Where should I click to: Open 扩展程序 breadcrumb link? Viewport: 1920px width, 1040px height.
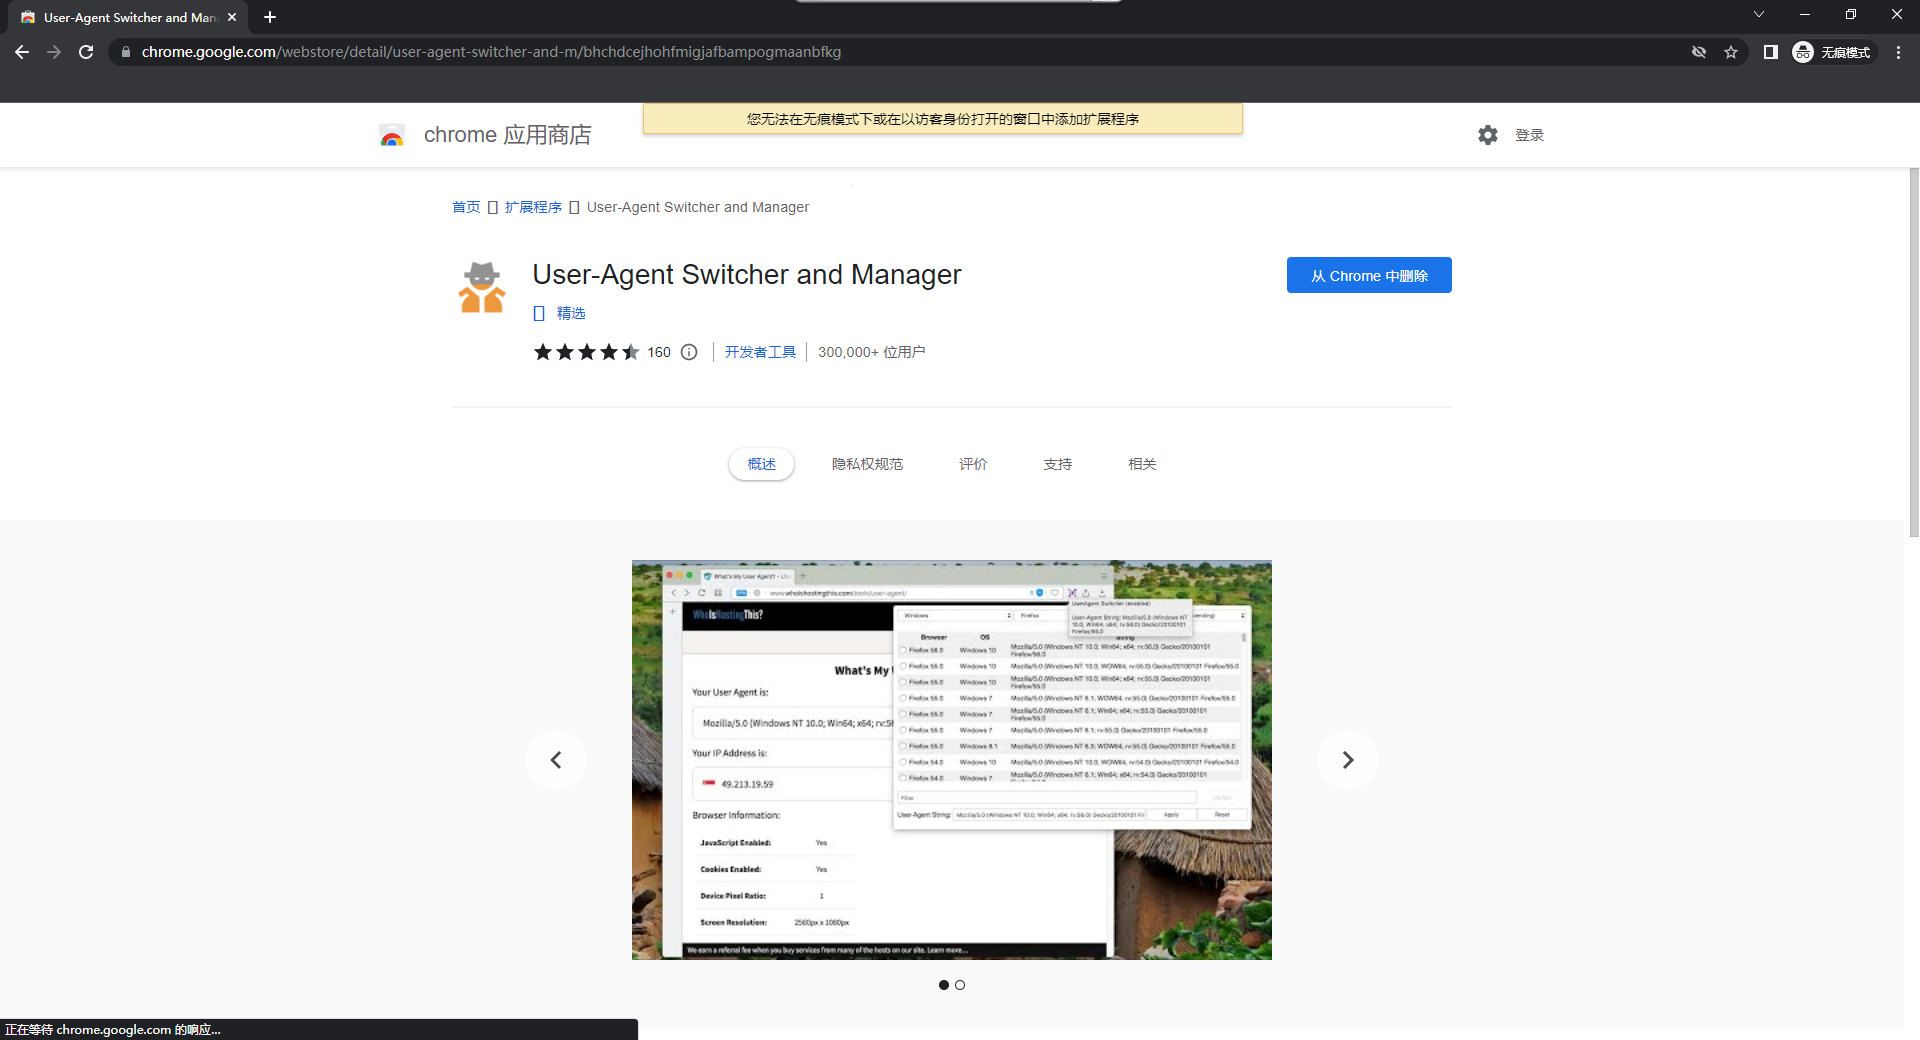[533, 207]
